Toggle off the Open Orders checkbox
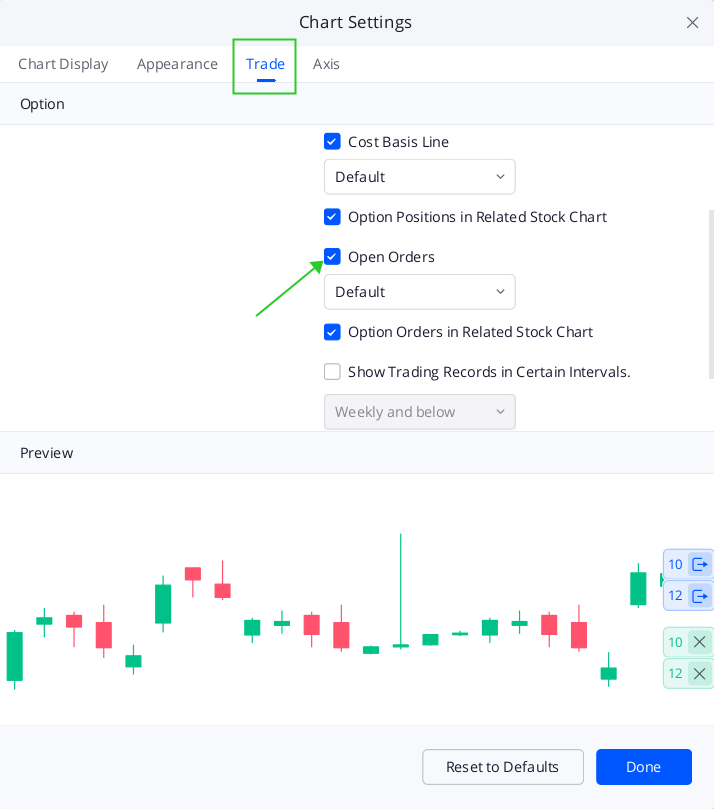 332,257
